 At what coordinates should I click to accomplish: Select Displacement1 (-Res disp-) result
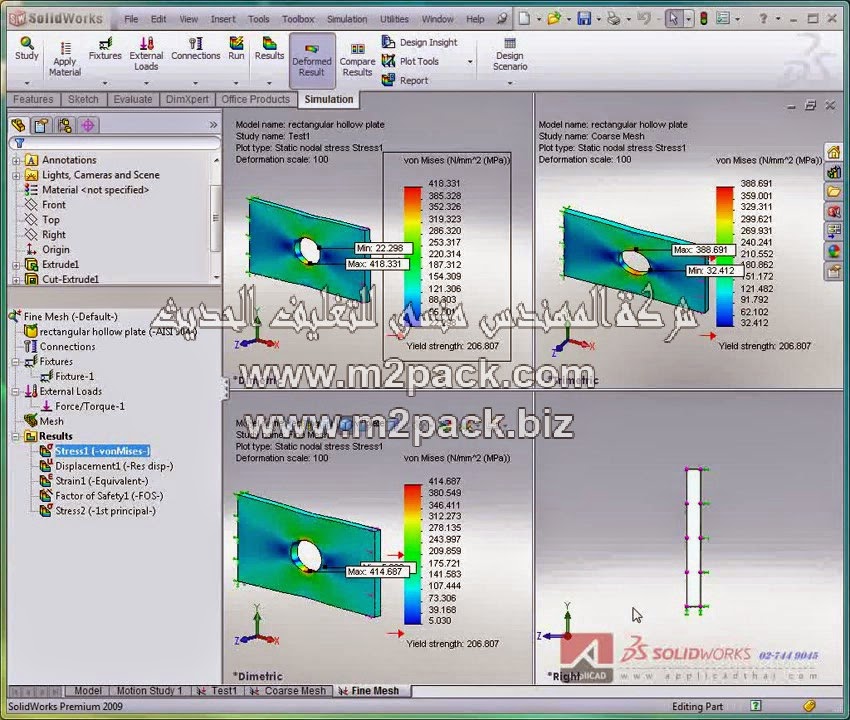[x=114, y=466]
